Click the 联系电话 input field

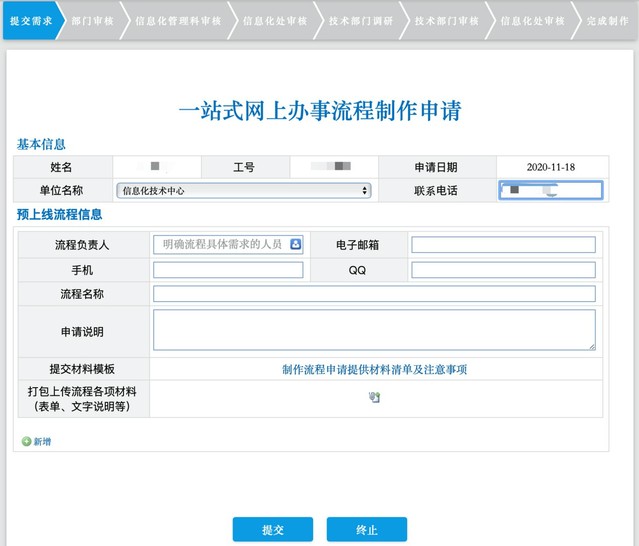550,190
